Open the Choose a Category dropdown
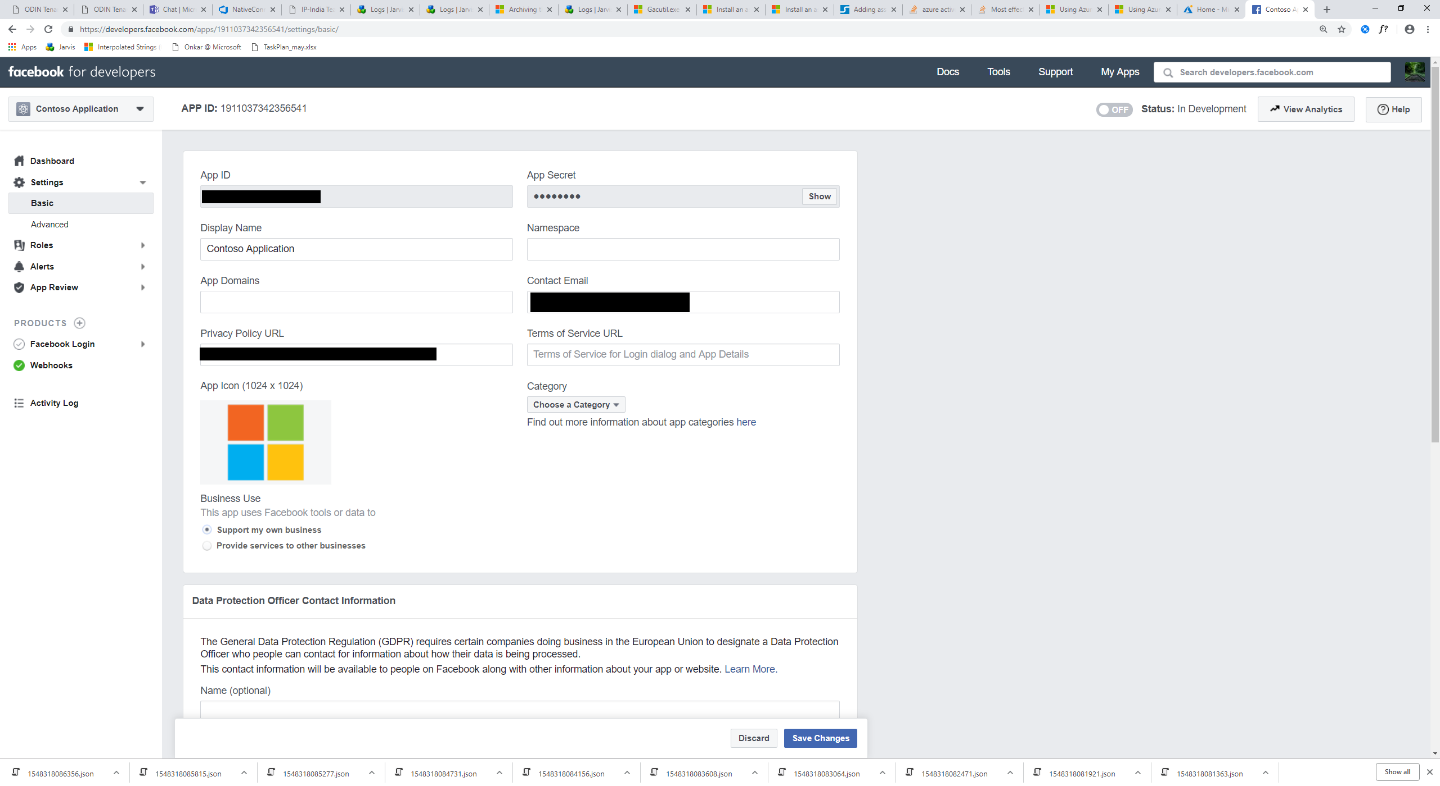 576,404
